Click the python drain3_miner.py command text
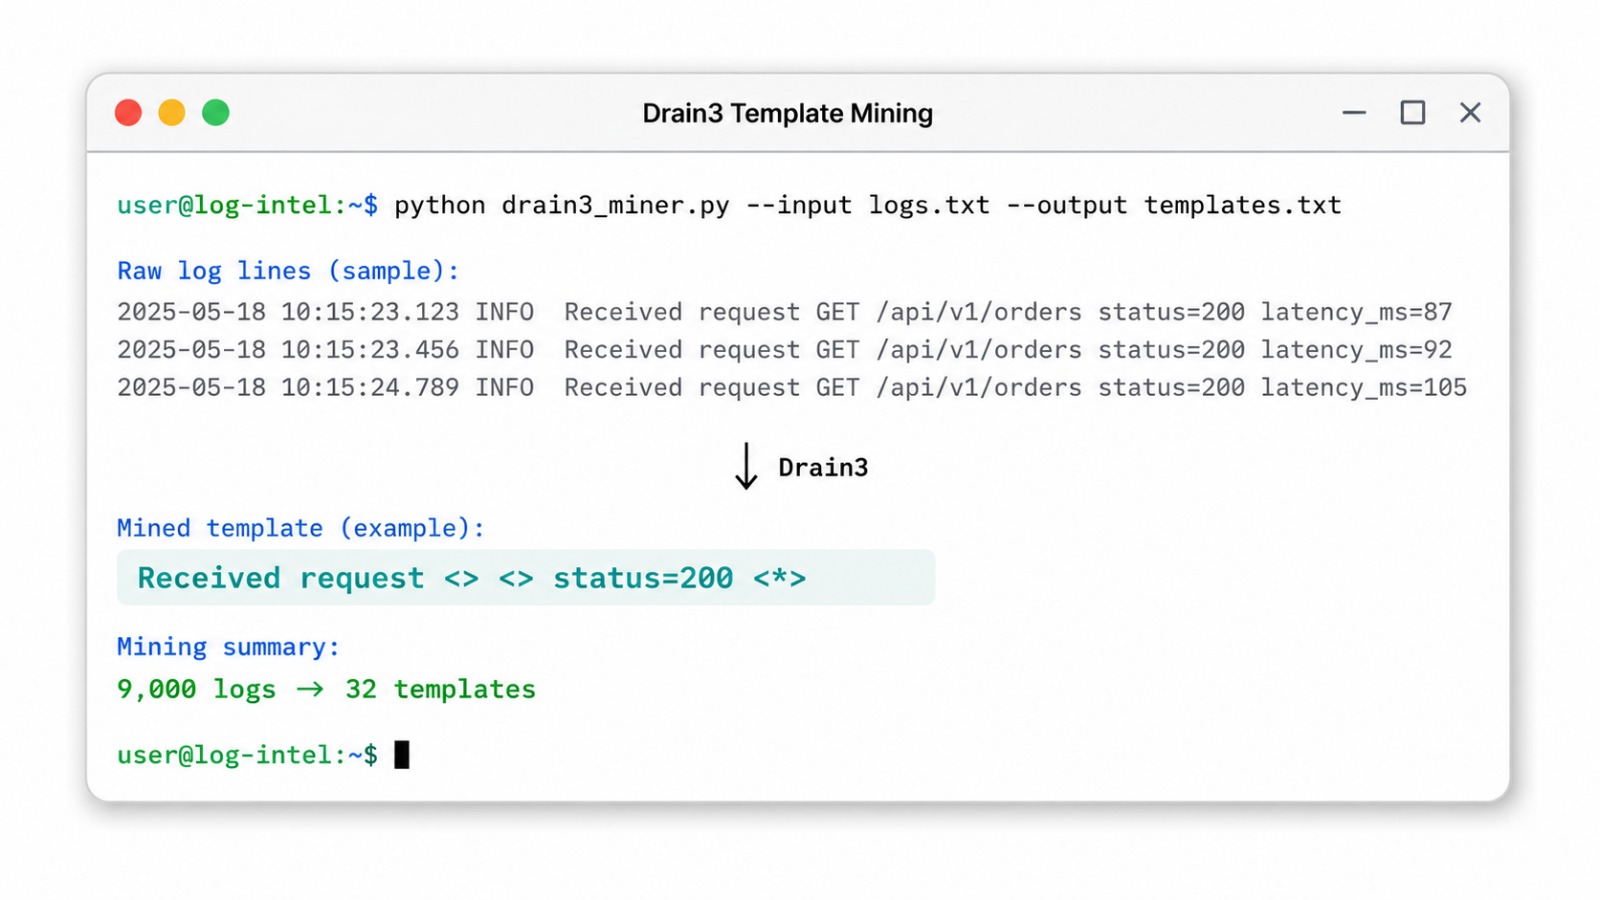The image size is (1600, 900). point(867,205)
